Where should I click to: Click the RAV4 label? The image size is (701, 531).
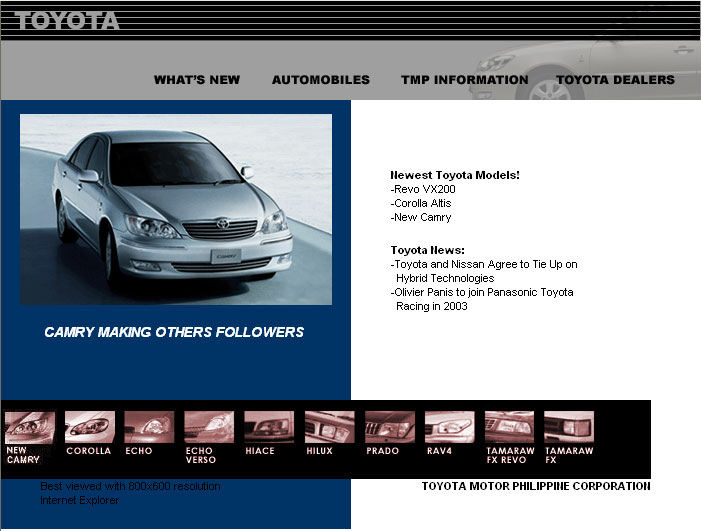point(439,451)
